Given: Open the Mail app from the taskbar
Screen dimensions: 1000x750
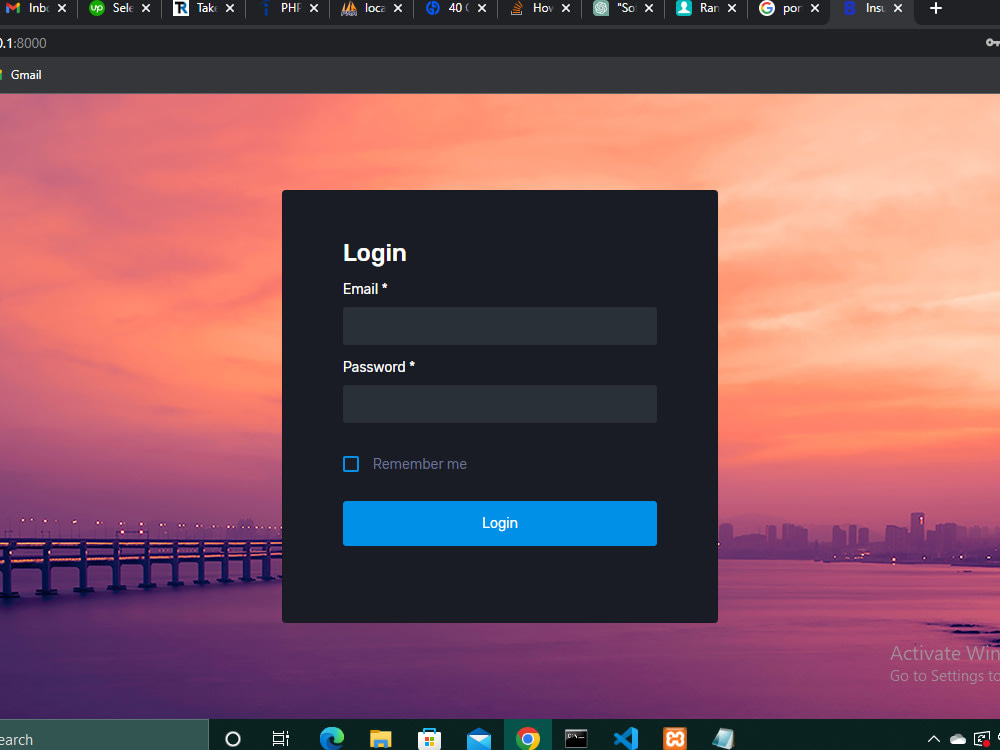Looking at the screenshot, I should (479, 738).
